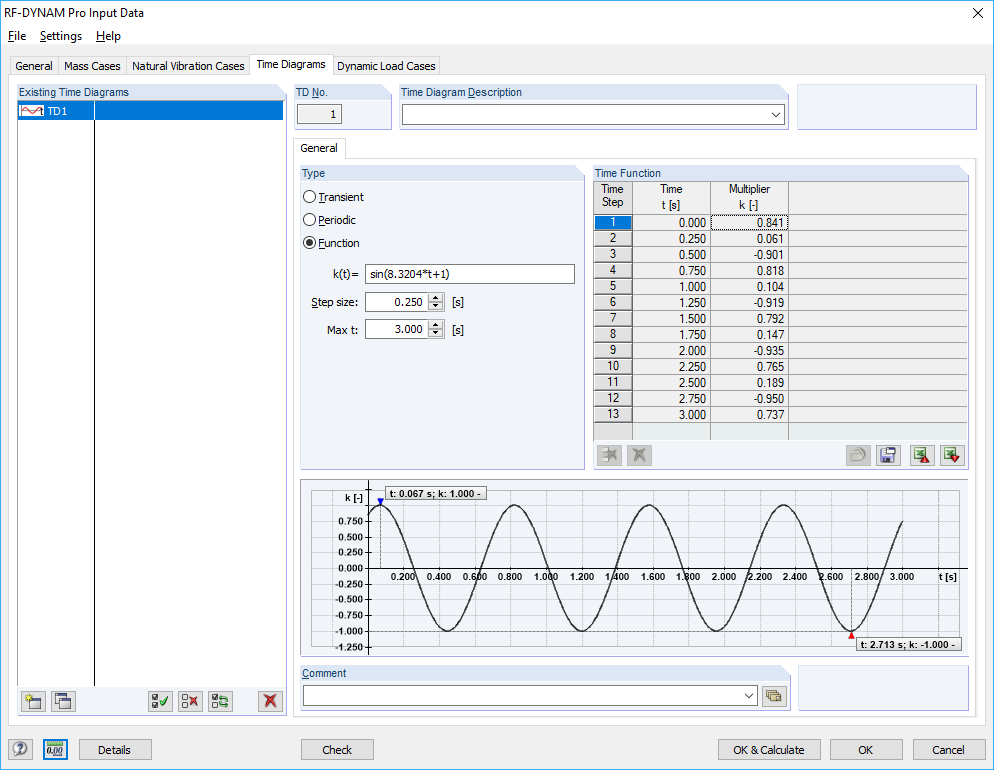Expand the Time Diagram Description dropdown
994x770 pixels.
pyautogui.click(x=776, y=115)
